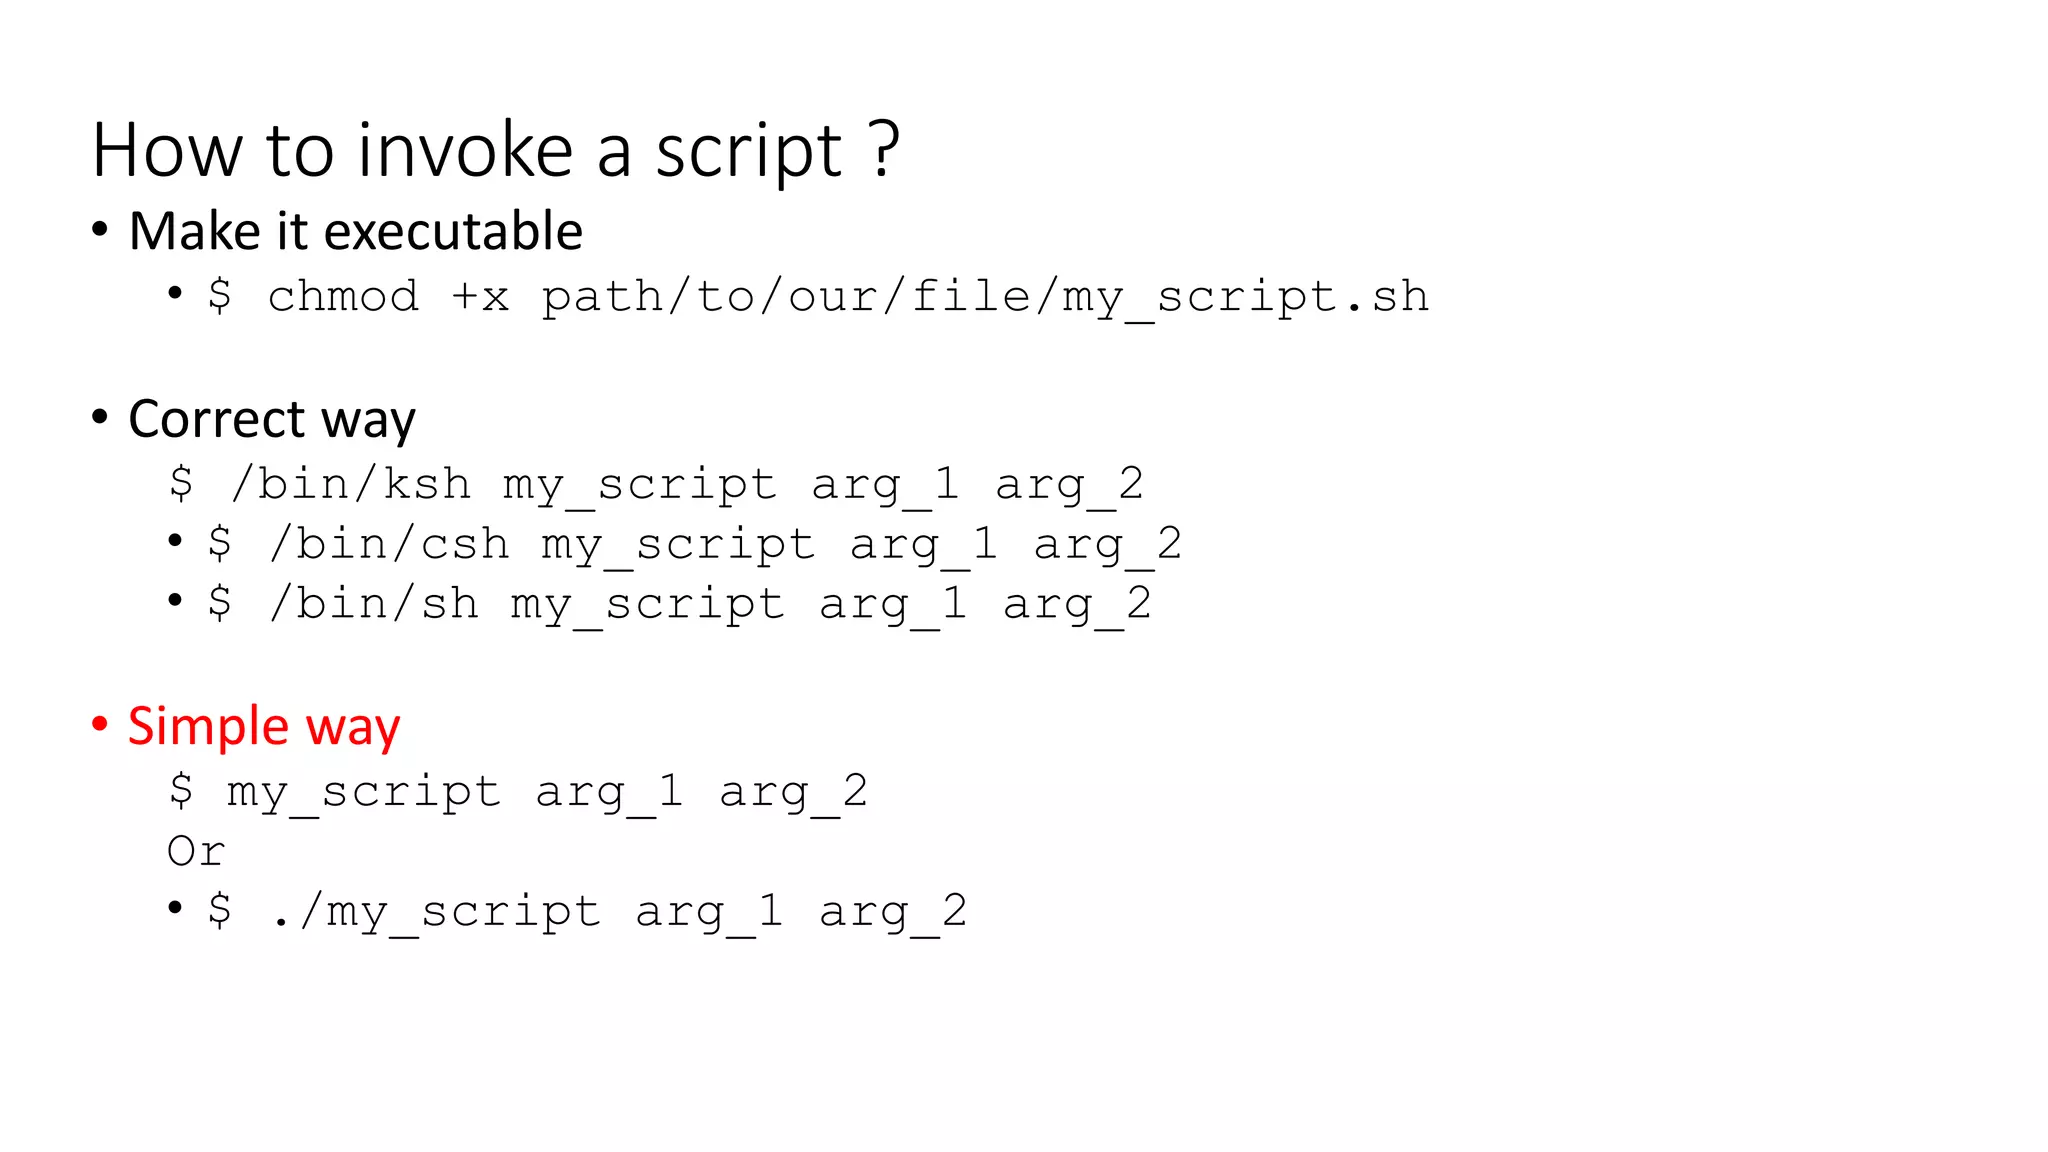Click the red 'Simple way' heading
2048x1152 pixels.
pyautogui.click(x=264, y=726)
